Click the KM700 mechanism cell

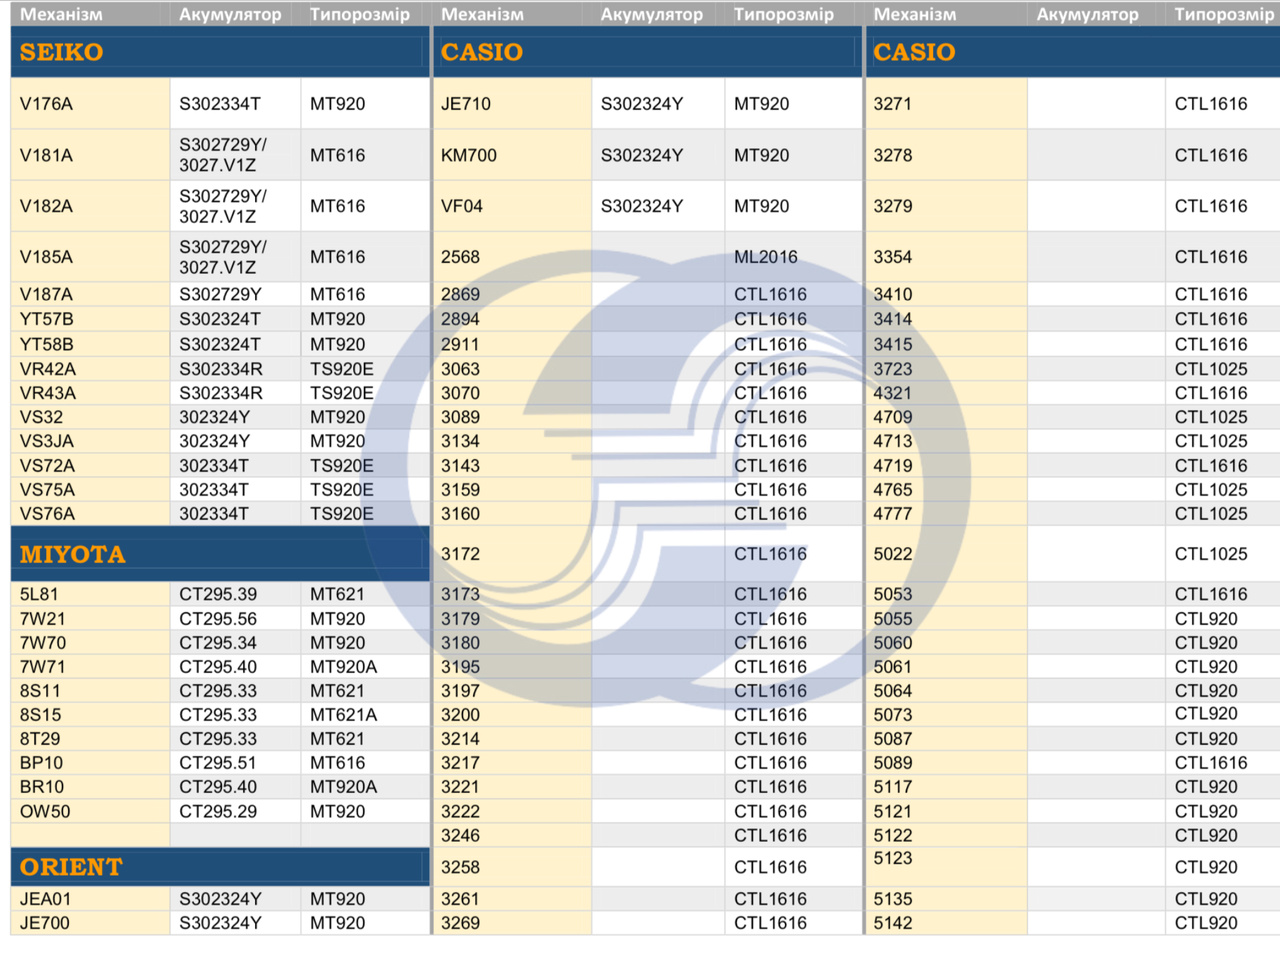[469, 155]
